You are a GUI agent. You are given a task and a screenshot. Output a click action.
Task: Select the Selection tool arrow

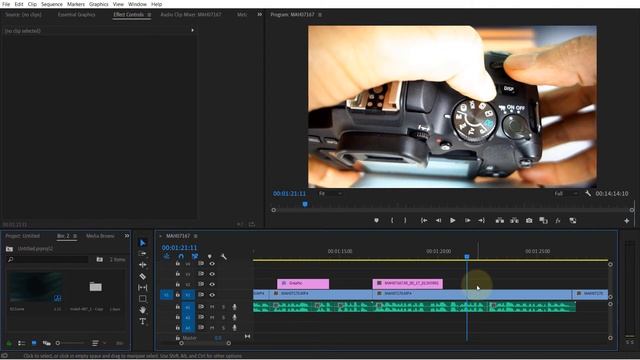(x=142, y=243)
